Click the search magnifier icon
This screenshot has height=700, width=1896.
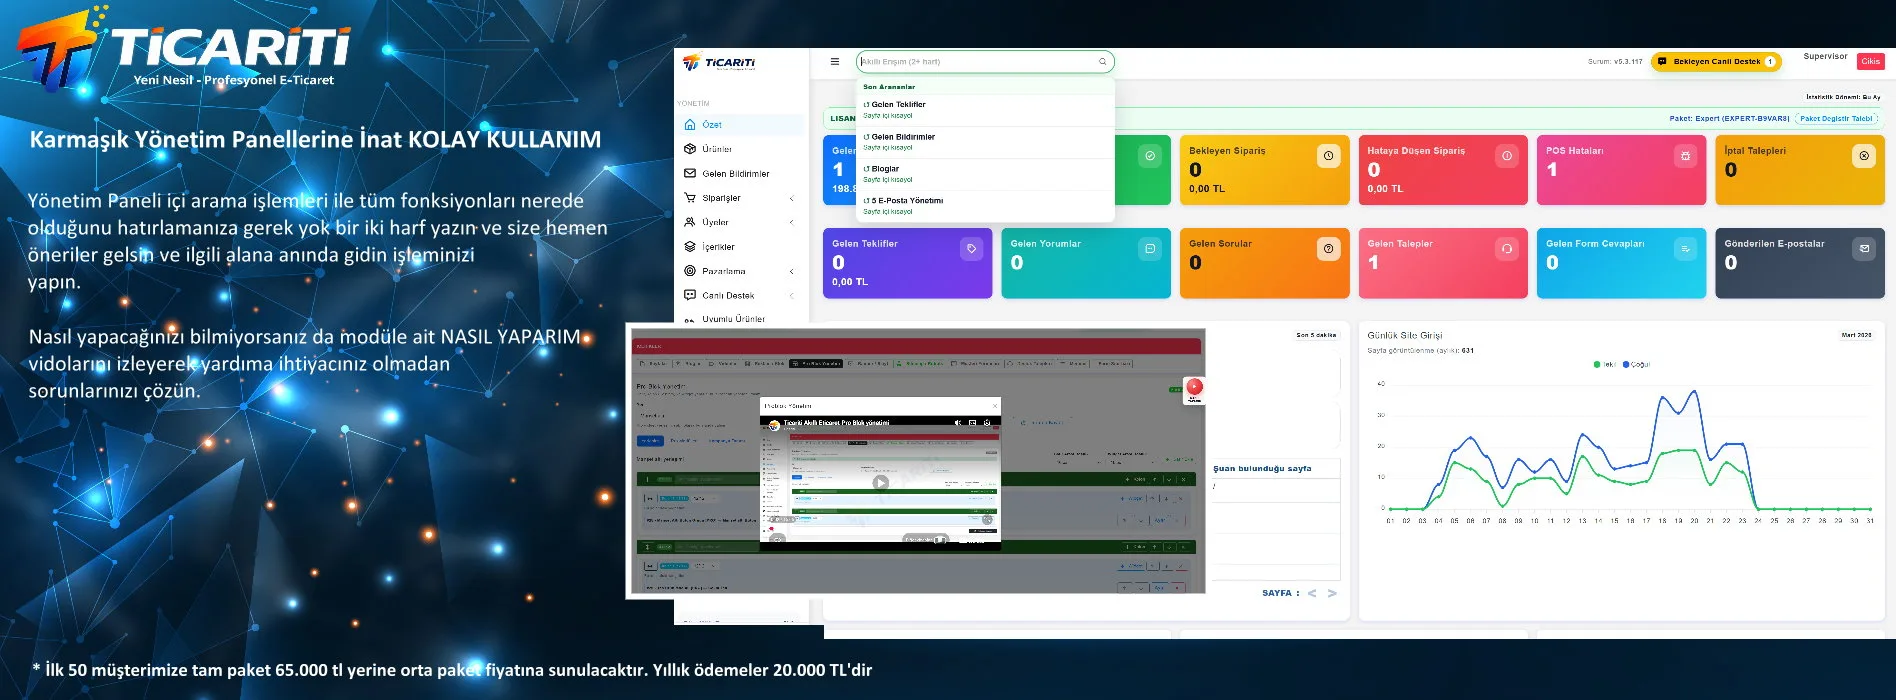(1102, 62)
